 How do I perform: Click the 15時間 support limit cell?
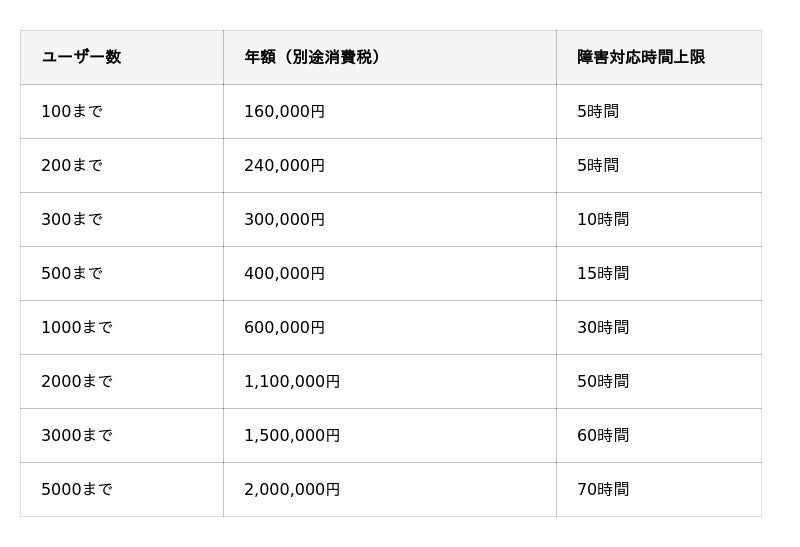coord(603,273)
